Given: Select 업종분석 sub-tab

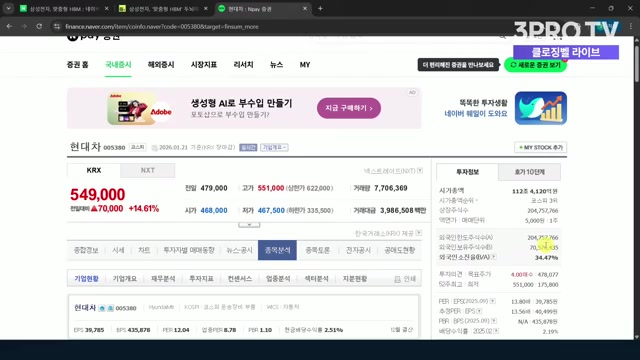Looking at the screenshot, I should pyautogui.click(x=278, y=279).
